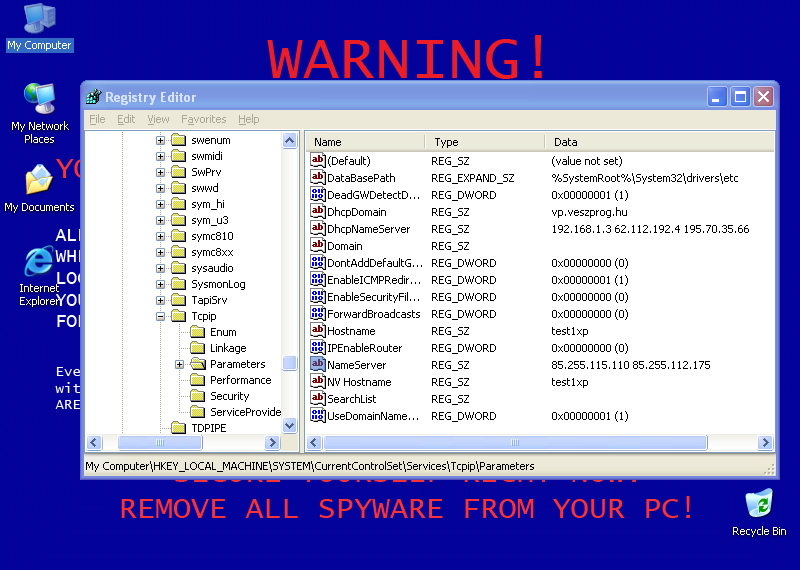Launch Internet Explorer from the desktop
800x570 pixels.
[x=39, y=276]
